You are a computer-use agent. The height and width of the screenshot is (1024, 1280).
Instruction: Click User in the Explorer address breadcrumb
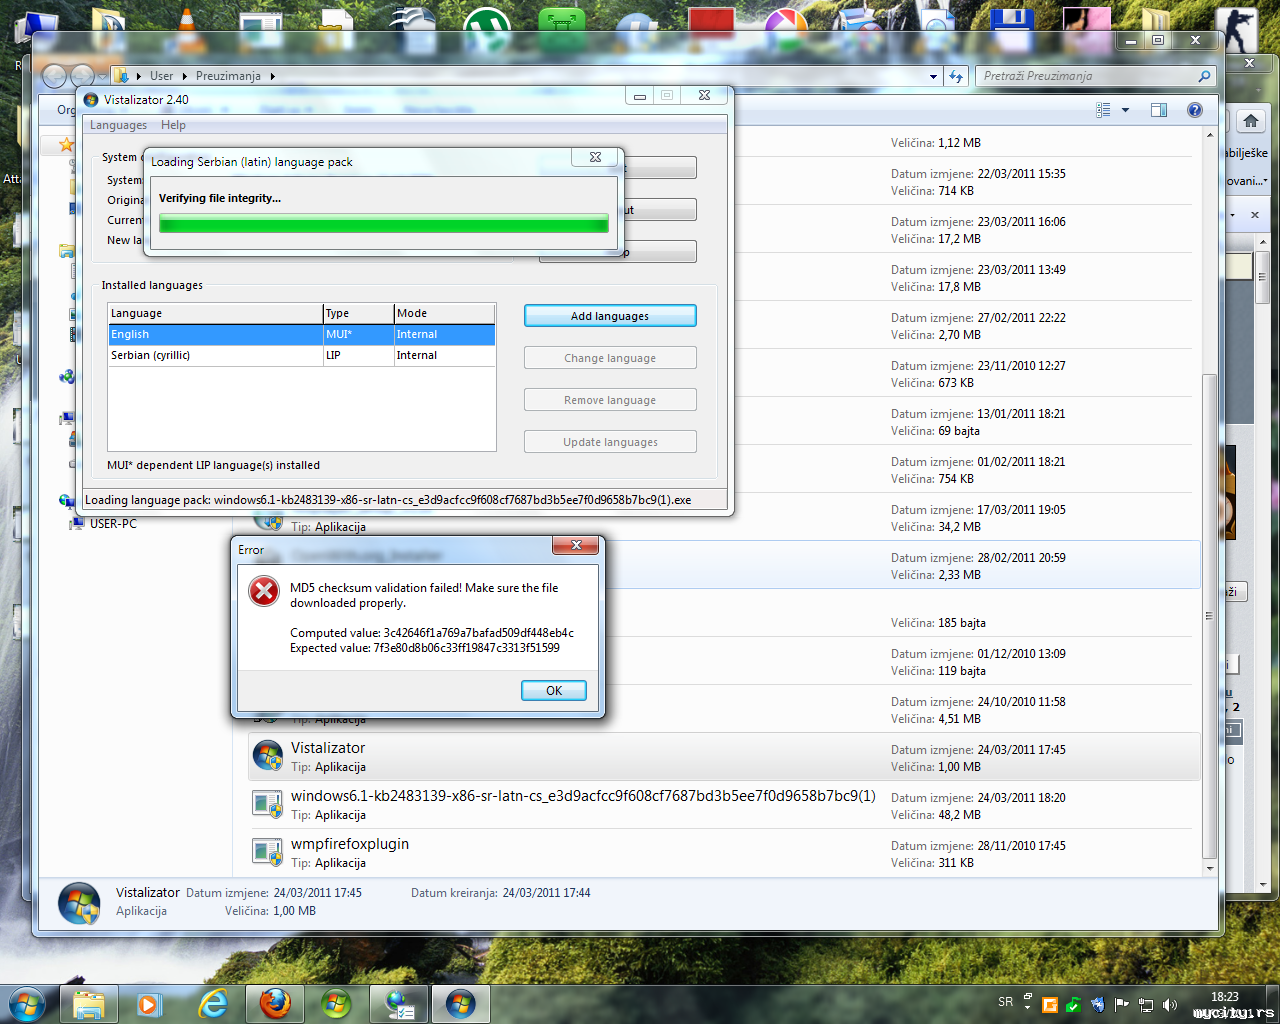click(x=161, y=76)
